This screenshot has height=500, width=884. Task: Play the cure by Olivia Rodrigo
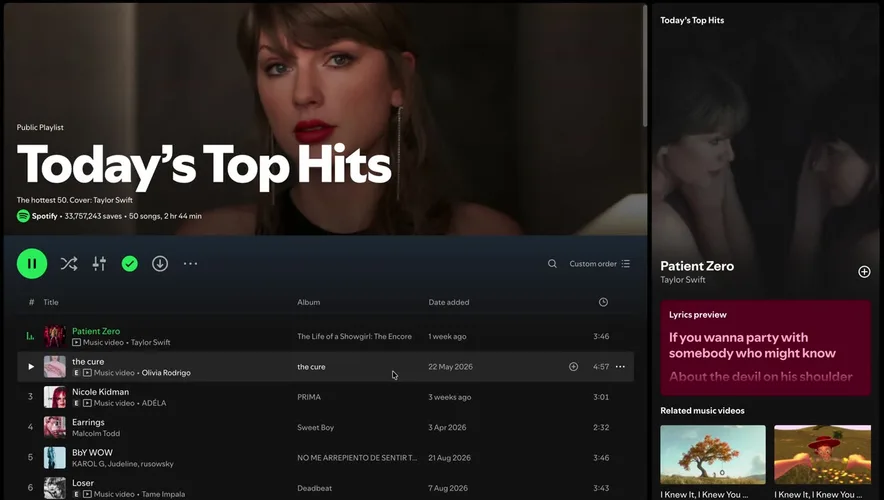point(31,366)
